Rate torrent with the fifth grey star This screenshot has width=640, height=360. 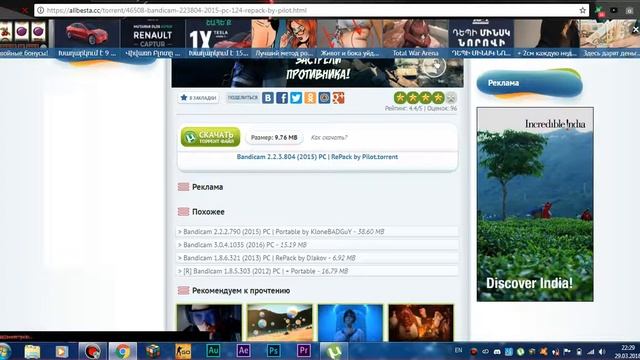click(451, 98)
